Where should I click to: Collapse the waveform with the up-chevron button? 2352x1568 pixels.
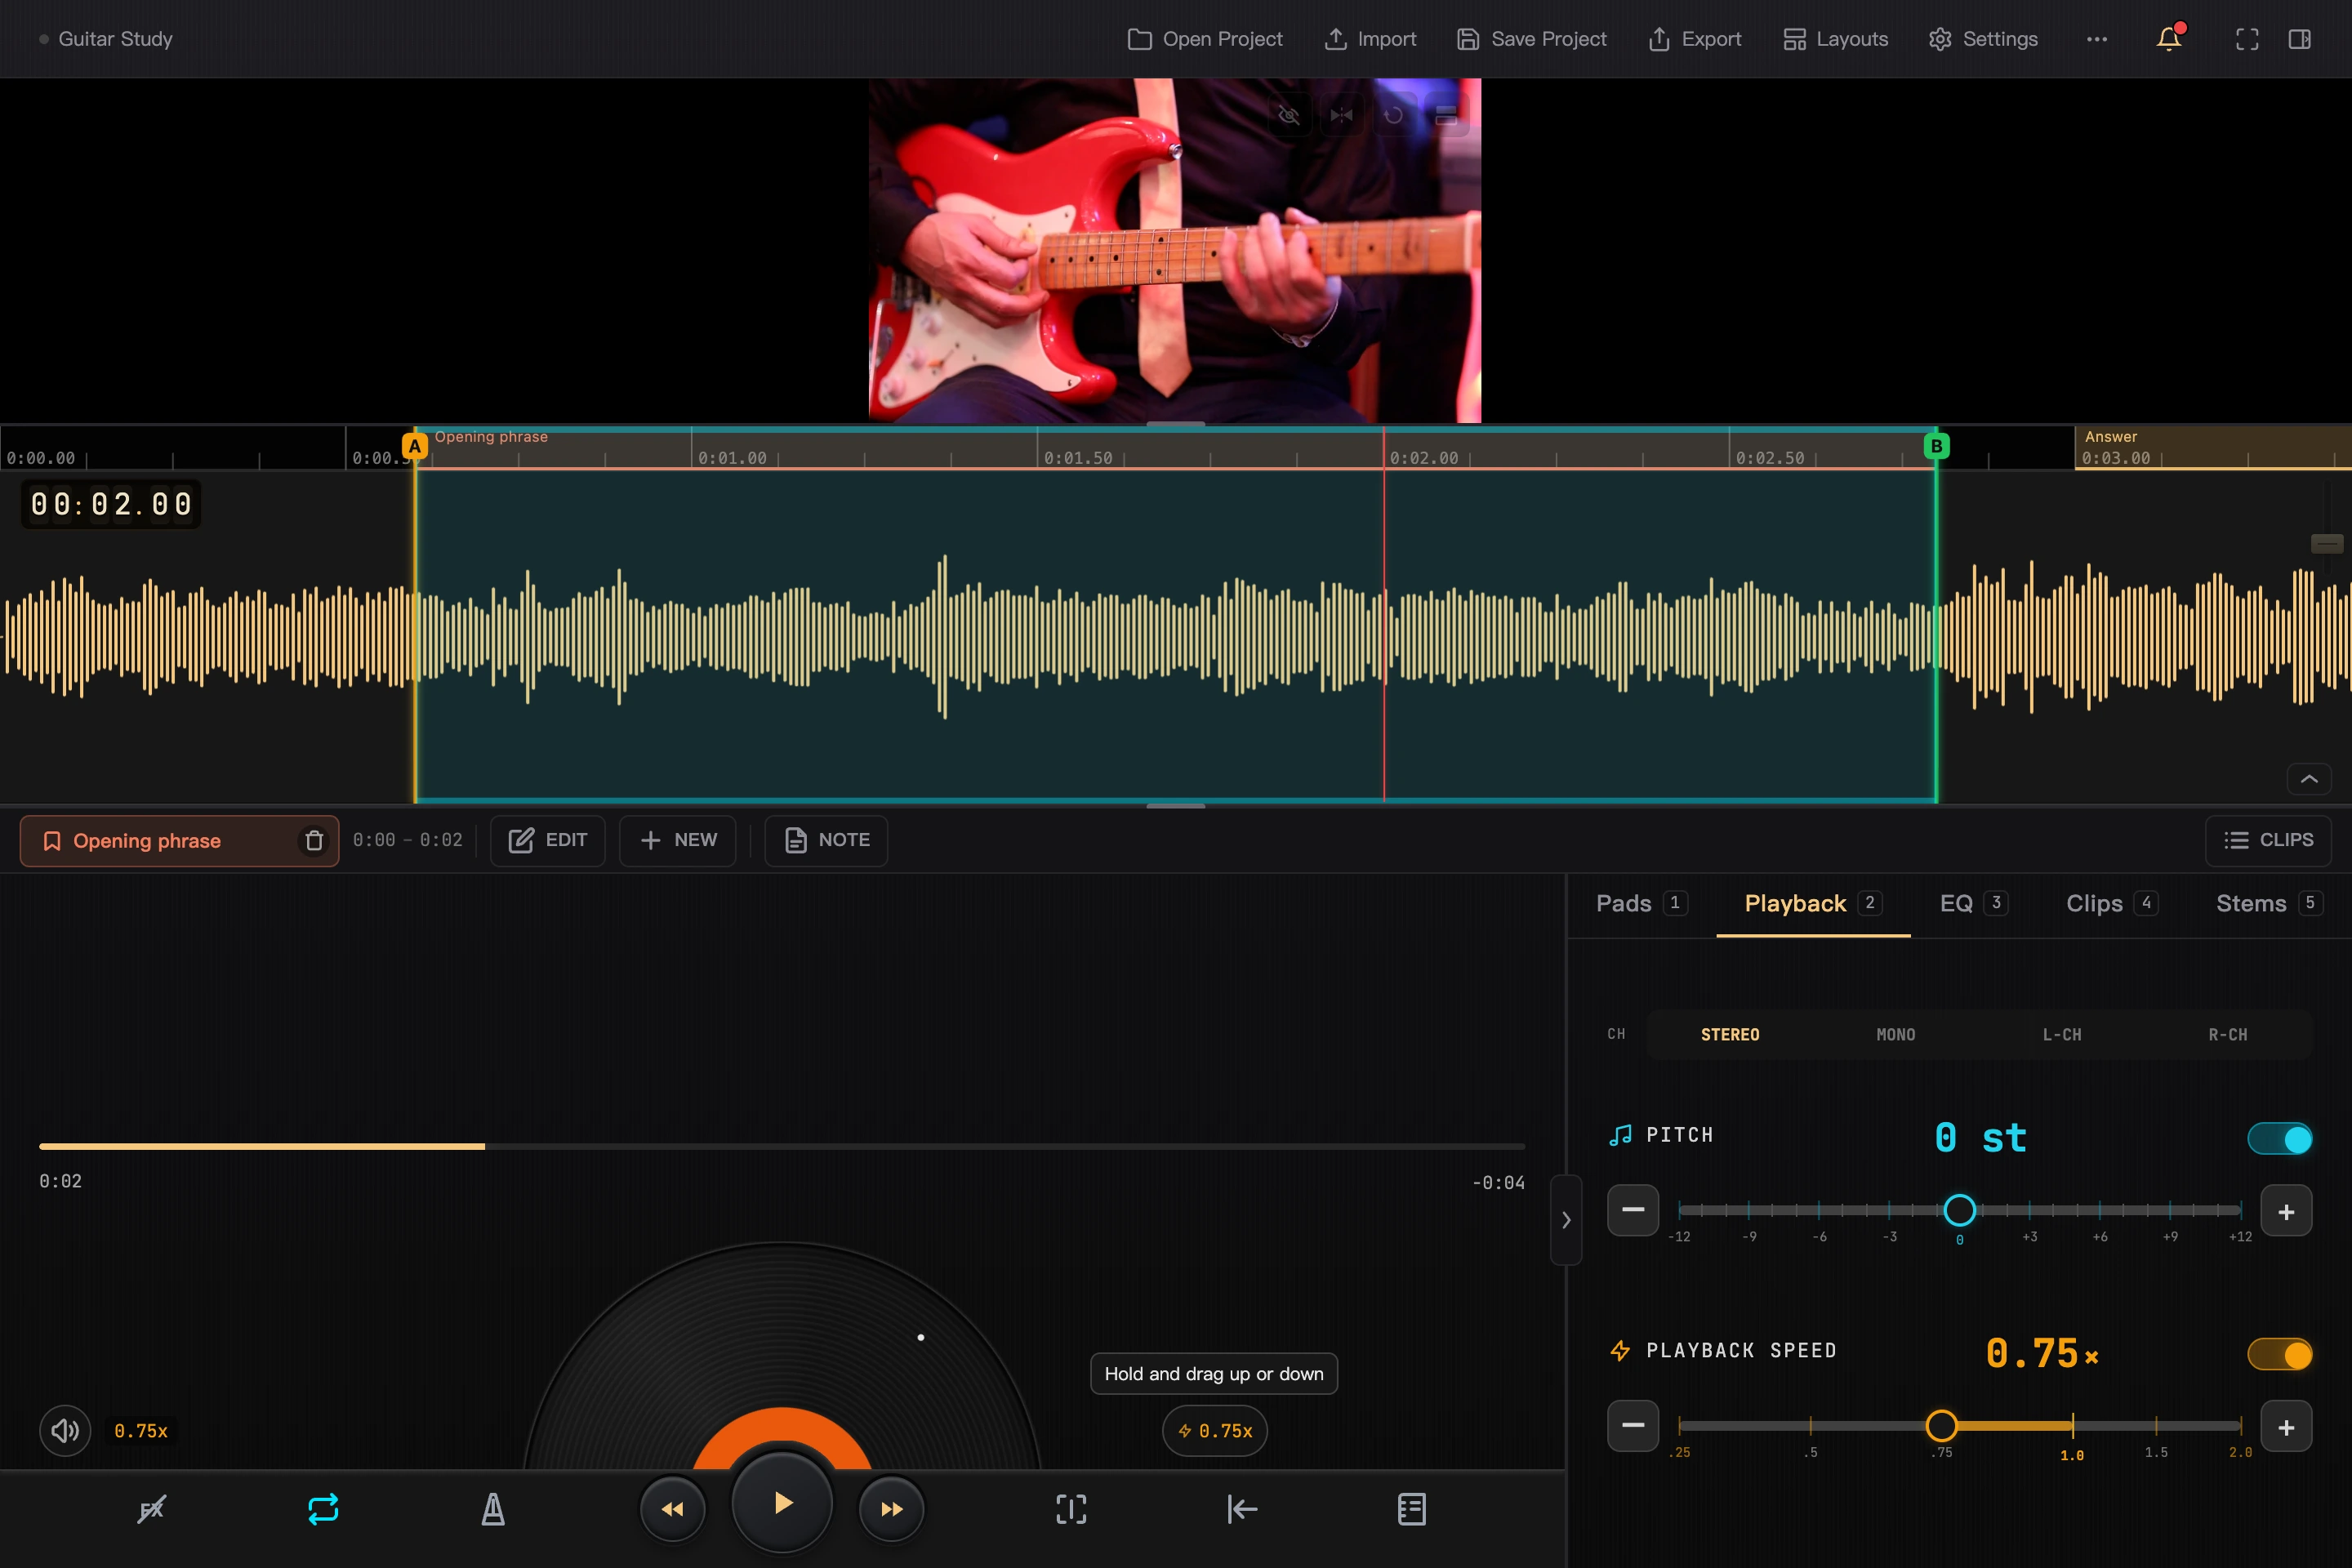click(2309, 779)
